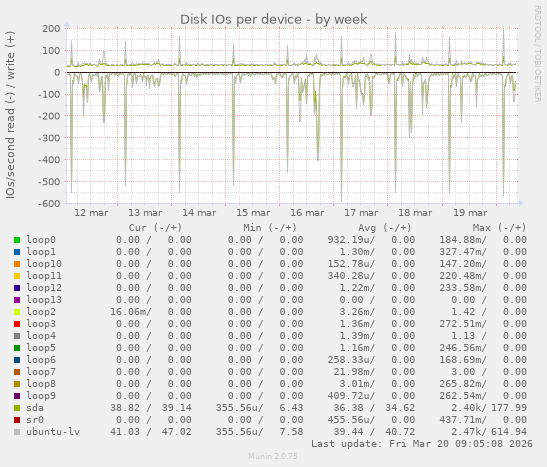Select the loop6 legend label
The width and height of the screenshot is (547, 467).
[41, 360]
